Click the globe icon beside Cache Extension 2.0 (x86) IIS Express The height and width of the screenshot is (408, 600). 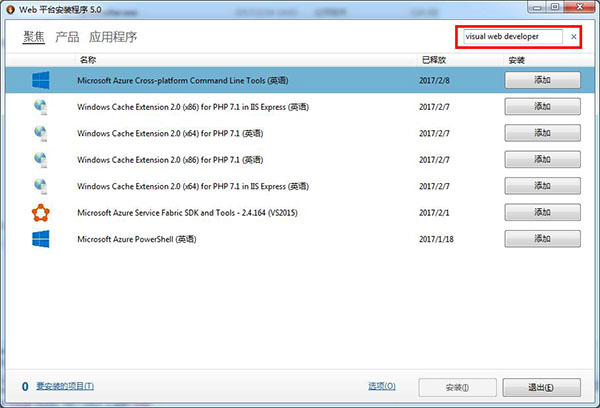pyautogui.click(x=41, y=107)
